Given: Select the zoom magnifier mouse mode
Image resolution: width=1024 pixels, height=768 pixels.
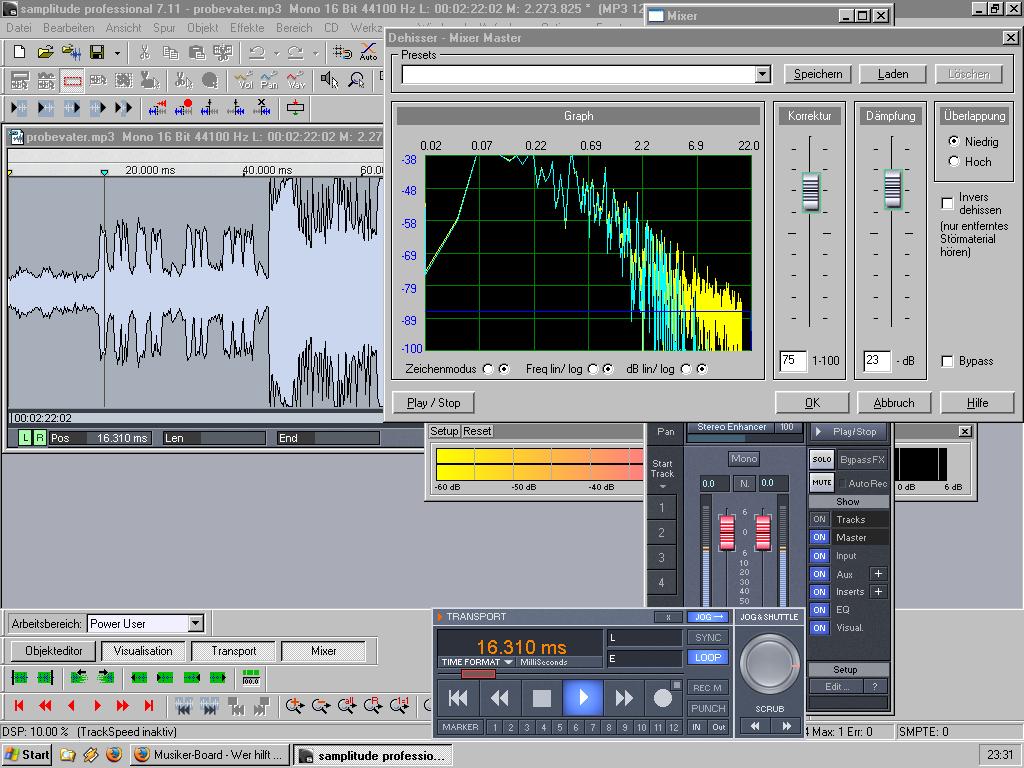Looking at the screenshot, I should [x=356, y=80].
